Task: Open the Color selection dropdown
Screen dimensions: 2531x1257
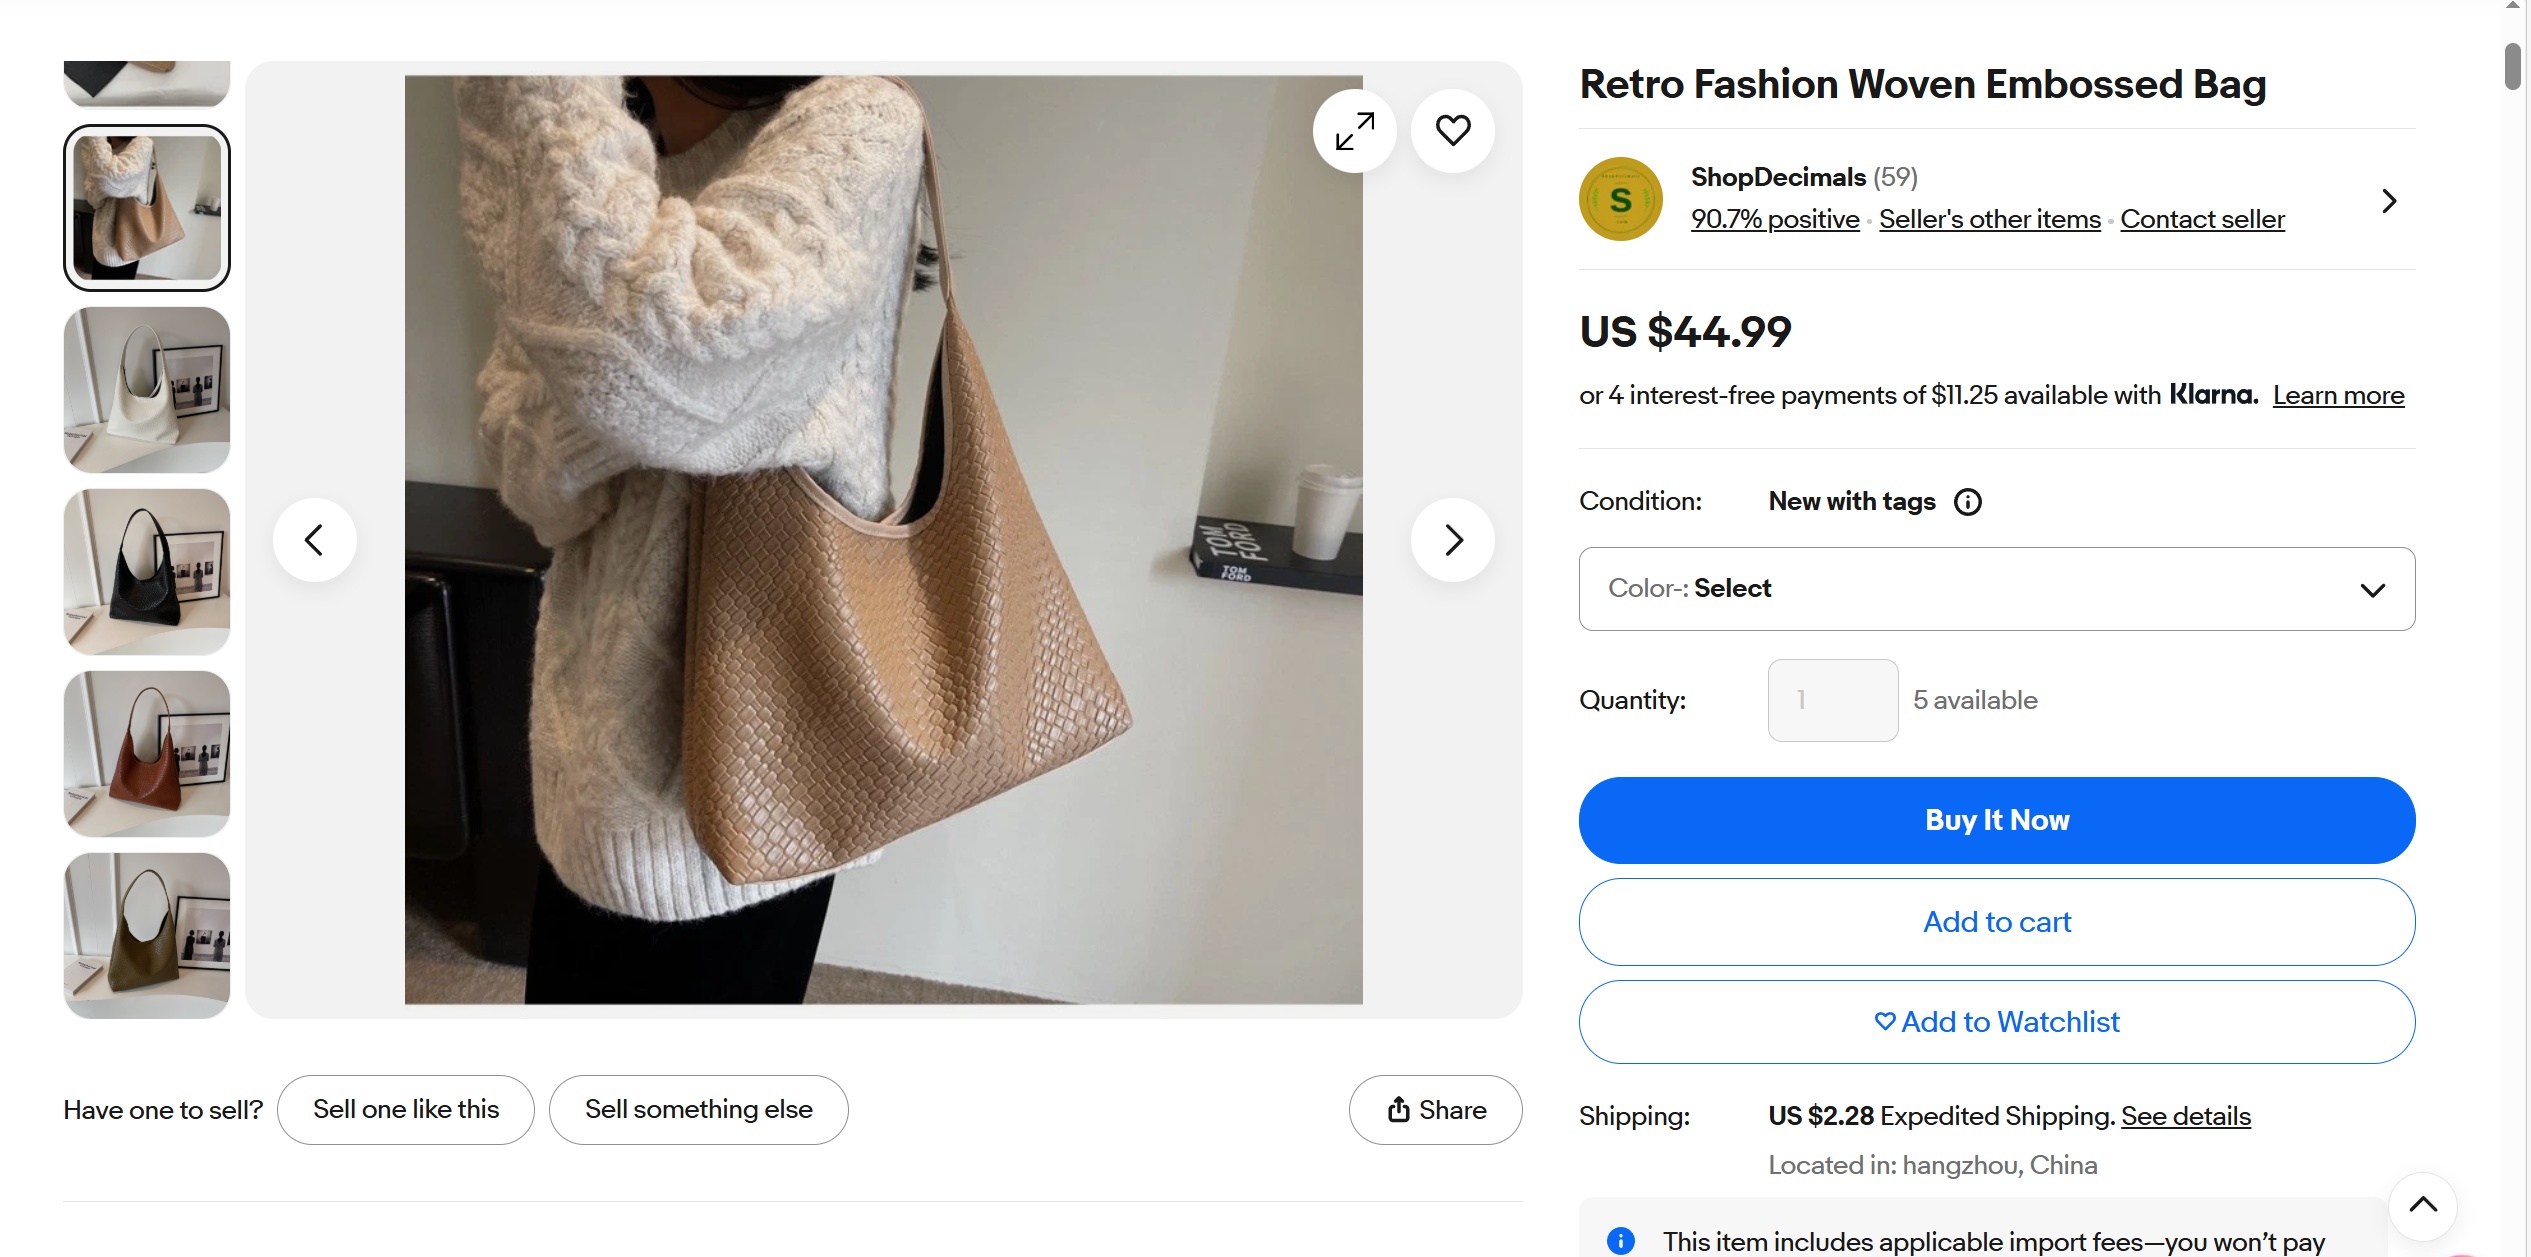Action: (1996, 589)
